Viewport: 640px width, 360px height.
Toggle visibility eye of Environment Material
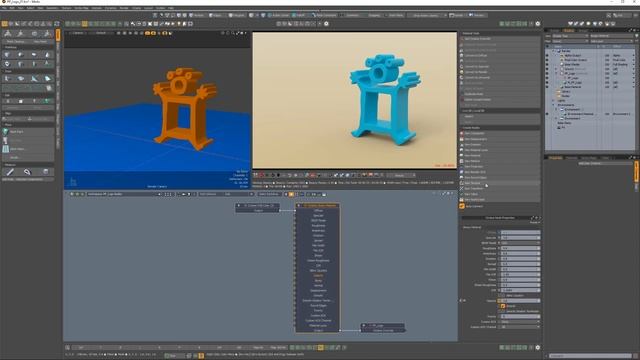547,114
